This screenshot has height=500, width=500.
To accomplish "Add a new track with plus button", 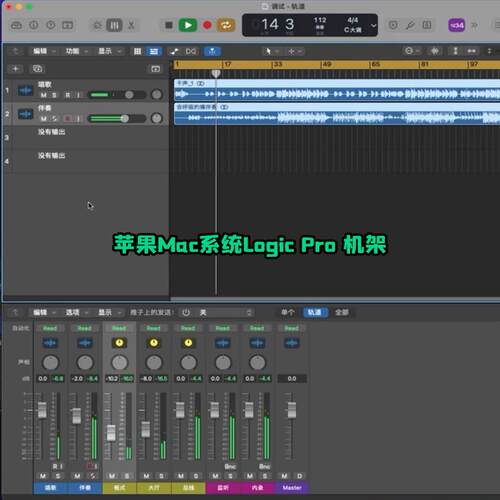I will pos(15,69).
